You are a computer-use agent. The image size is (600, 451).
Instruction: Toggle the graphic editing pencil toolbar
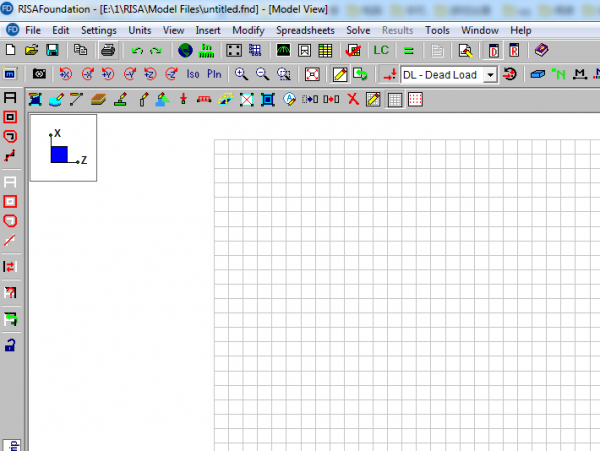[x=340, y=74]
